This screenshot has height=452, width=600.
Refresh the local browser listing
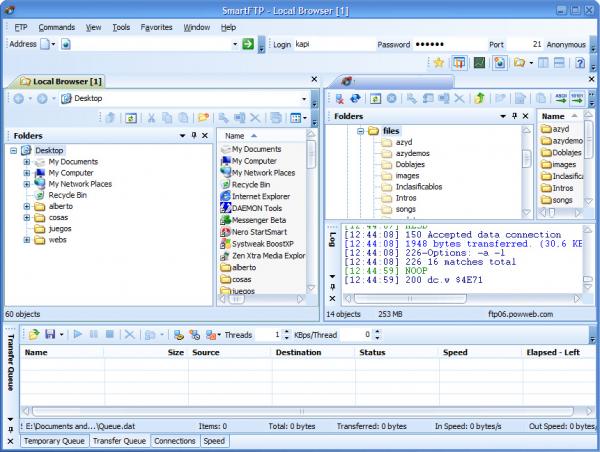[x=131, y=118]
